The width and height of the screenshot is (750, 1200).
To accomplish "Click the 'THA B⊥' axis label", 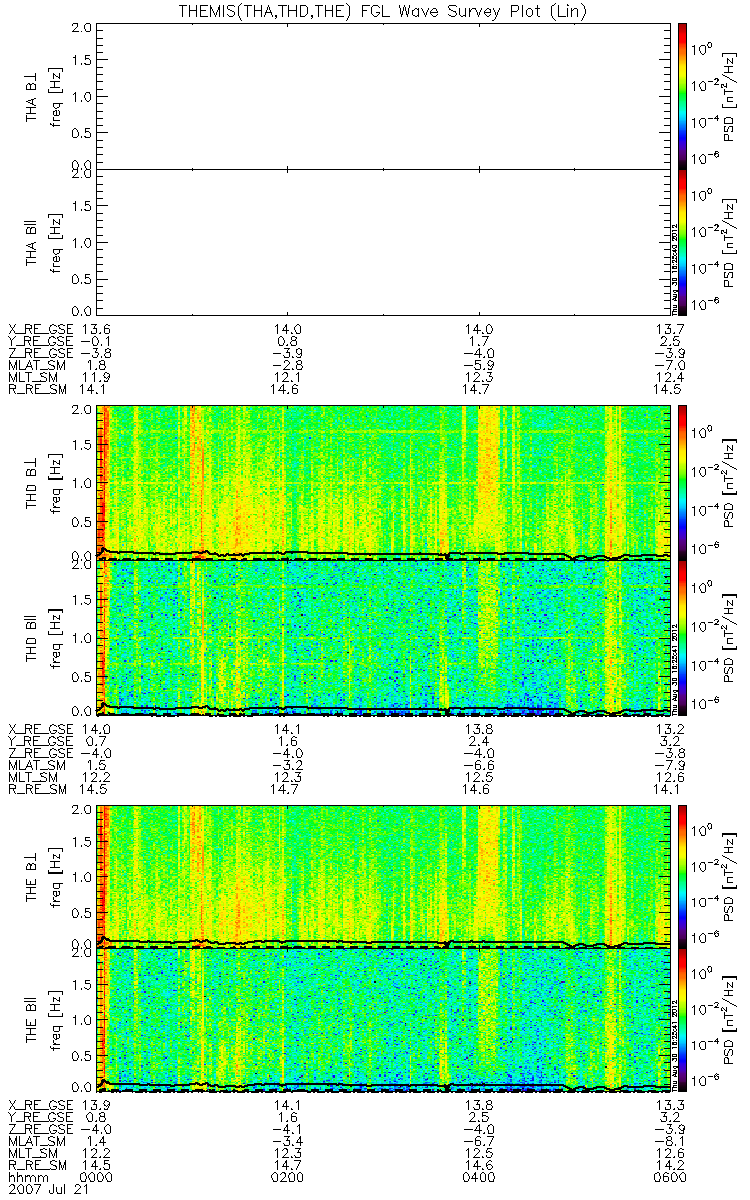I will coord(33,96).
